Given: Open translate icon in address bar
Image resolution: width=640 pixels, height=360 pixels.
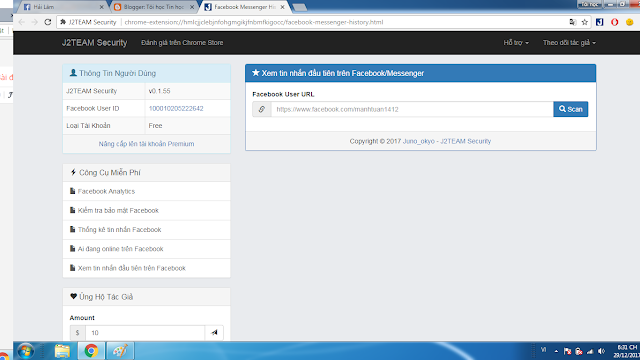Looking at the screenshot, I should (x=573, y=22).
